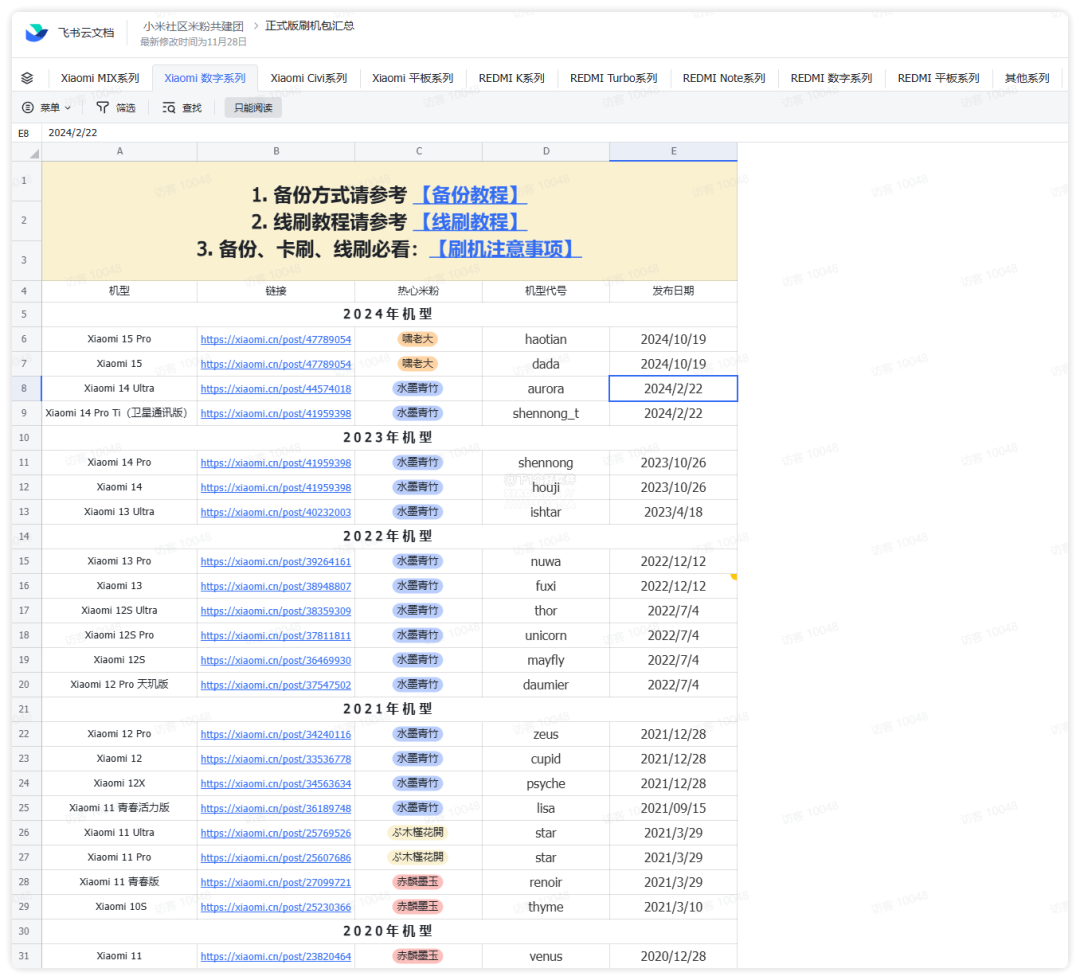Click the filter funnel icon
1080x980 pixels.
pyautogui.click(x=103, y=107)
